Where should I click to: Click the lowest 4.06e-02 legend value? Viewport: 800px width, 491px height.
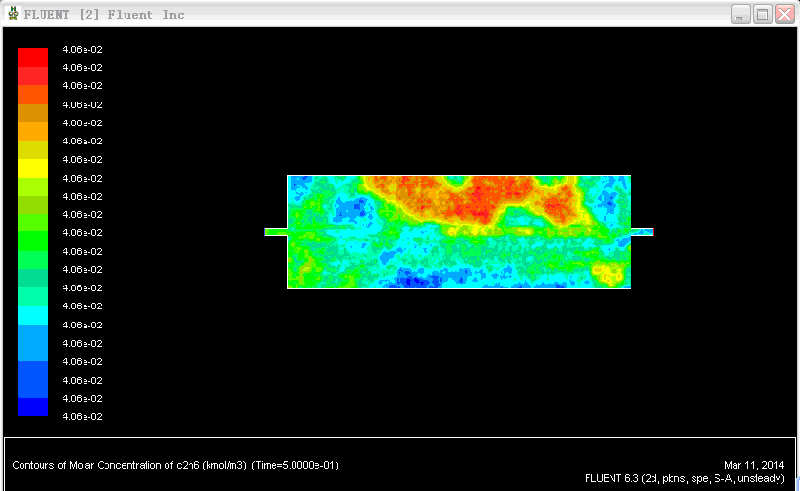pyautogui.click(x=82, y=416)
